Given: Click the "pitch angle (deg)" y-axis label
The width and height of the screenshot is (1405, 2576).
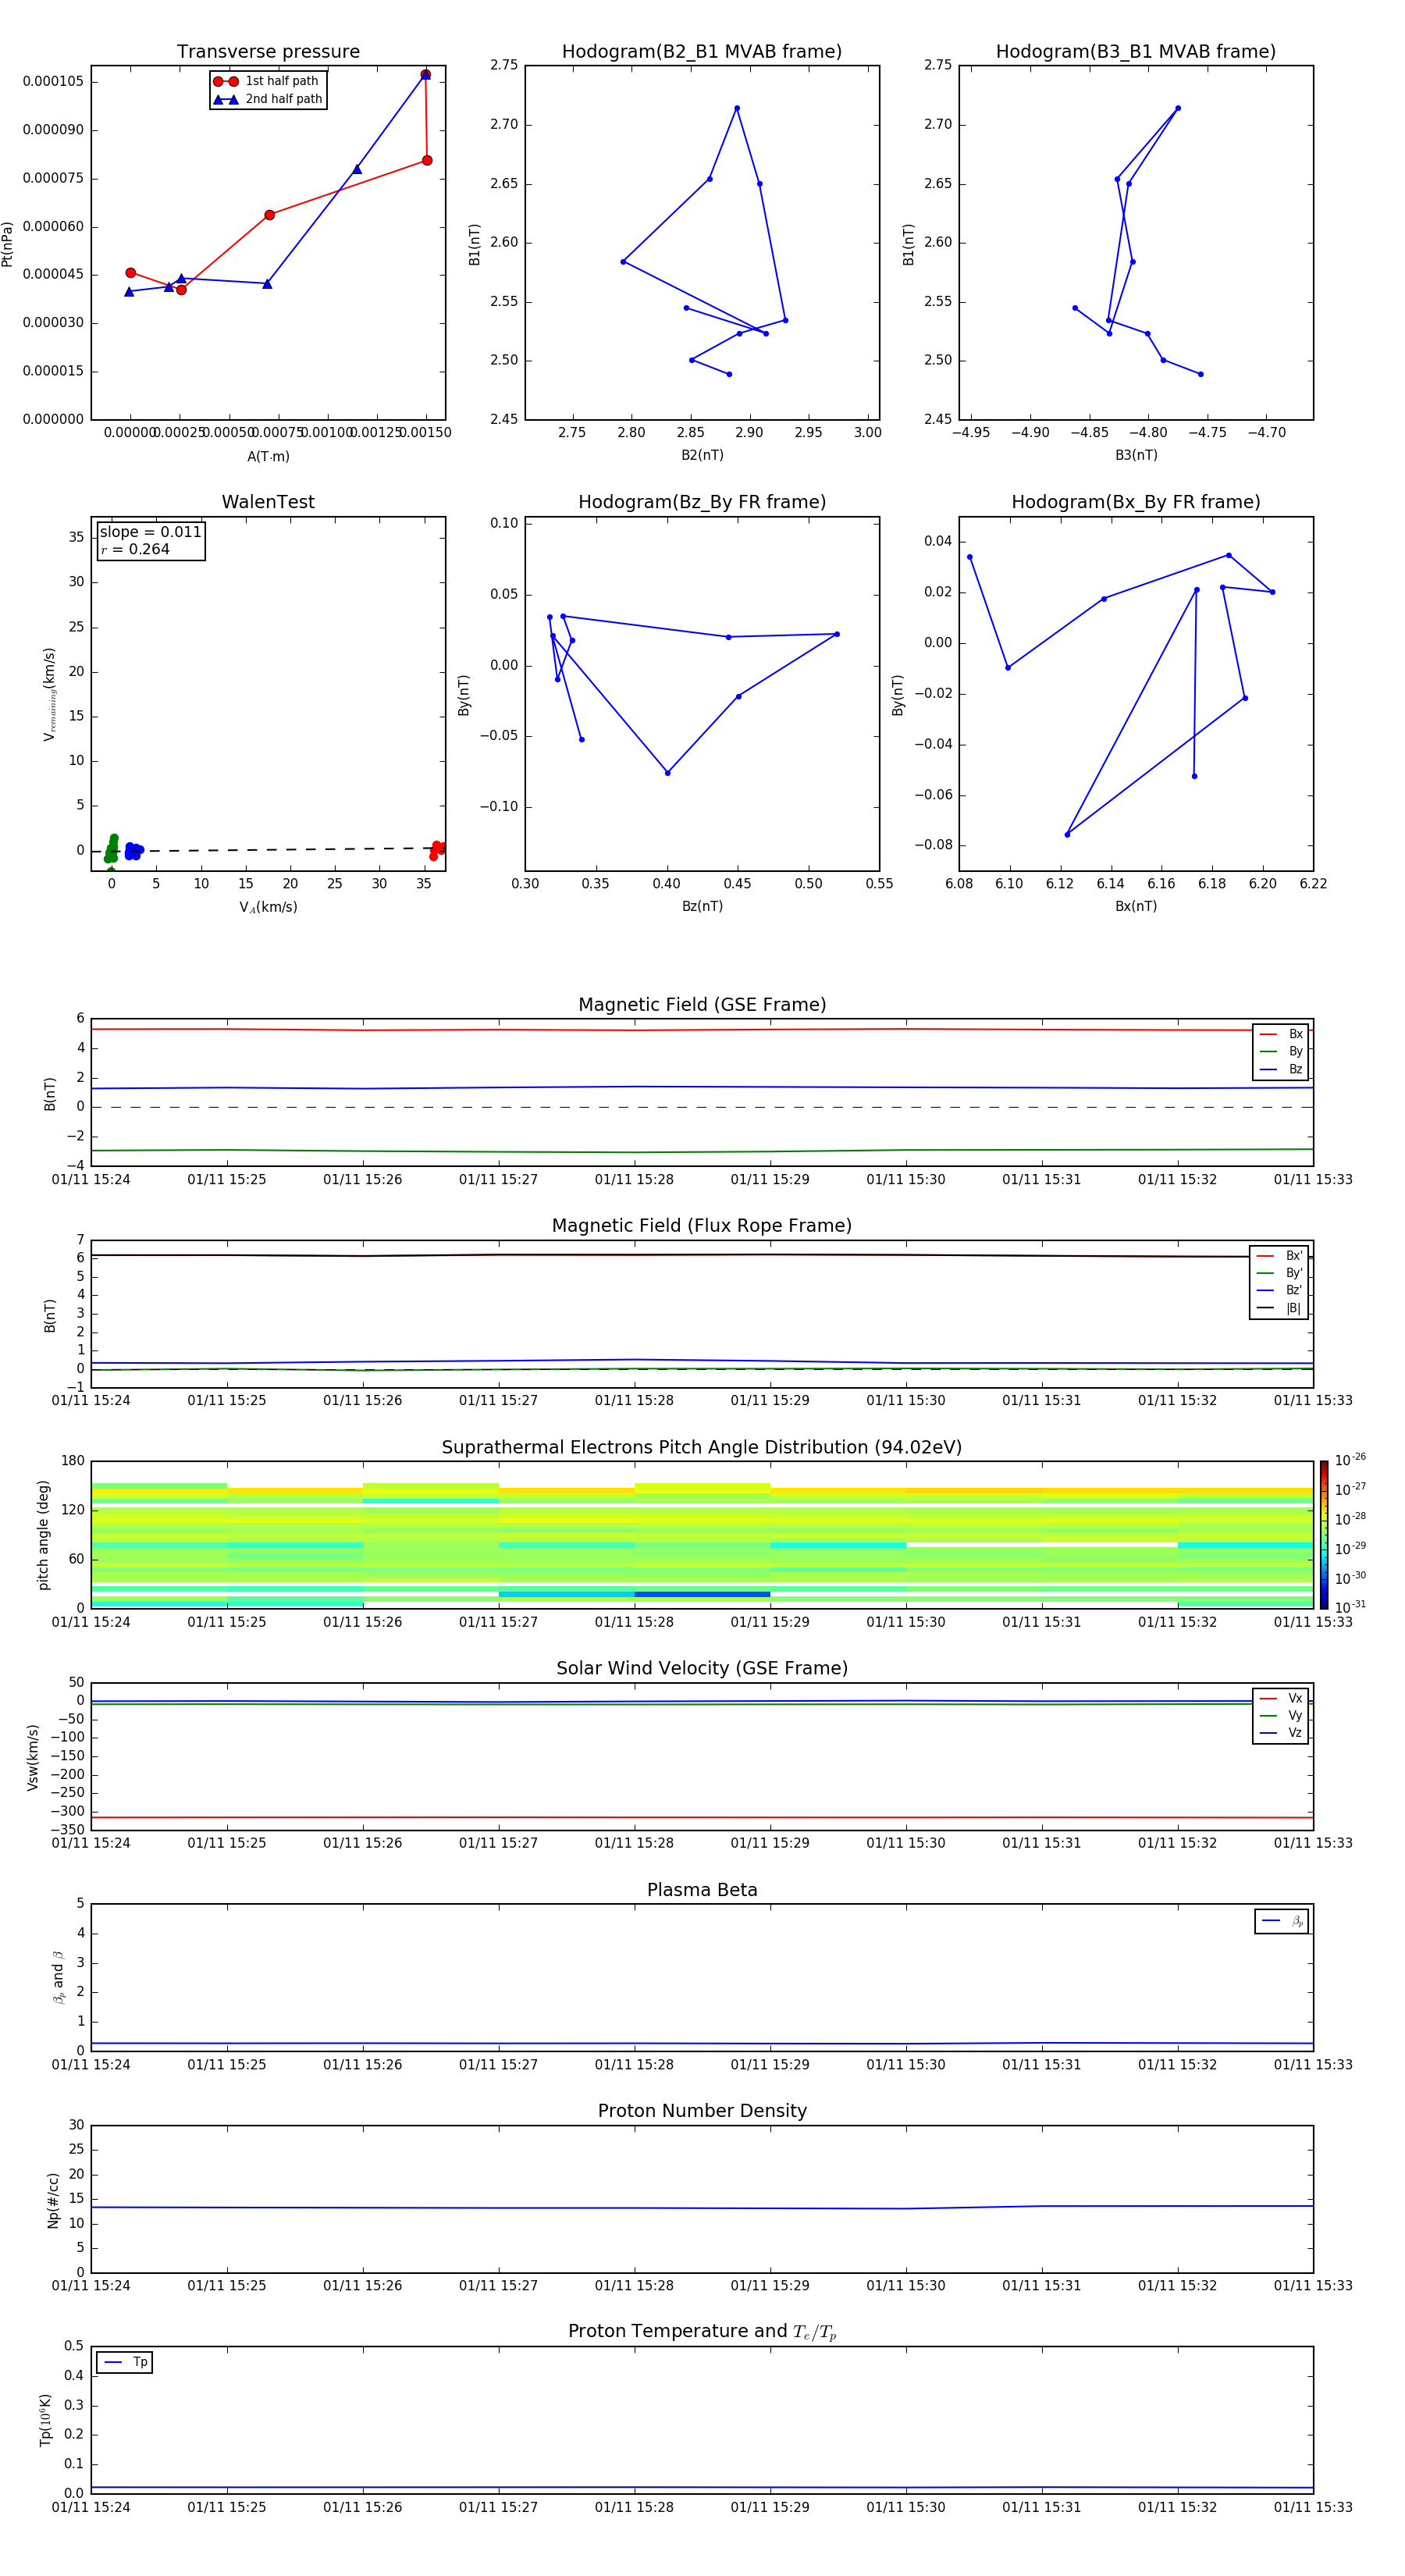Looking at the screenshot, I should [43, 1534].
